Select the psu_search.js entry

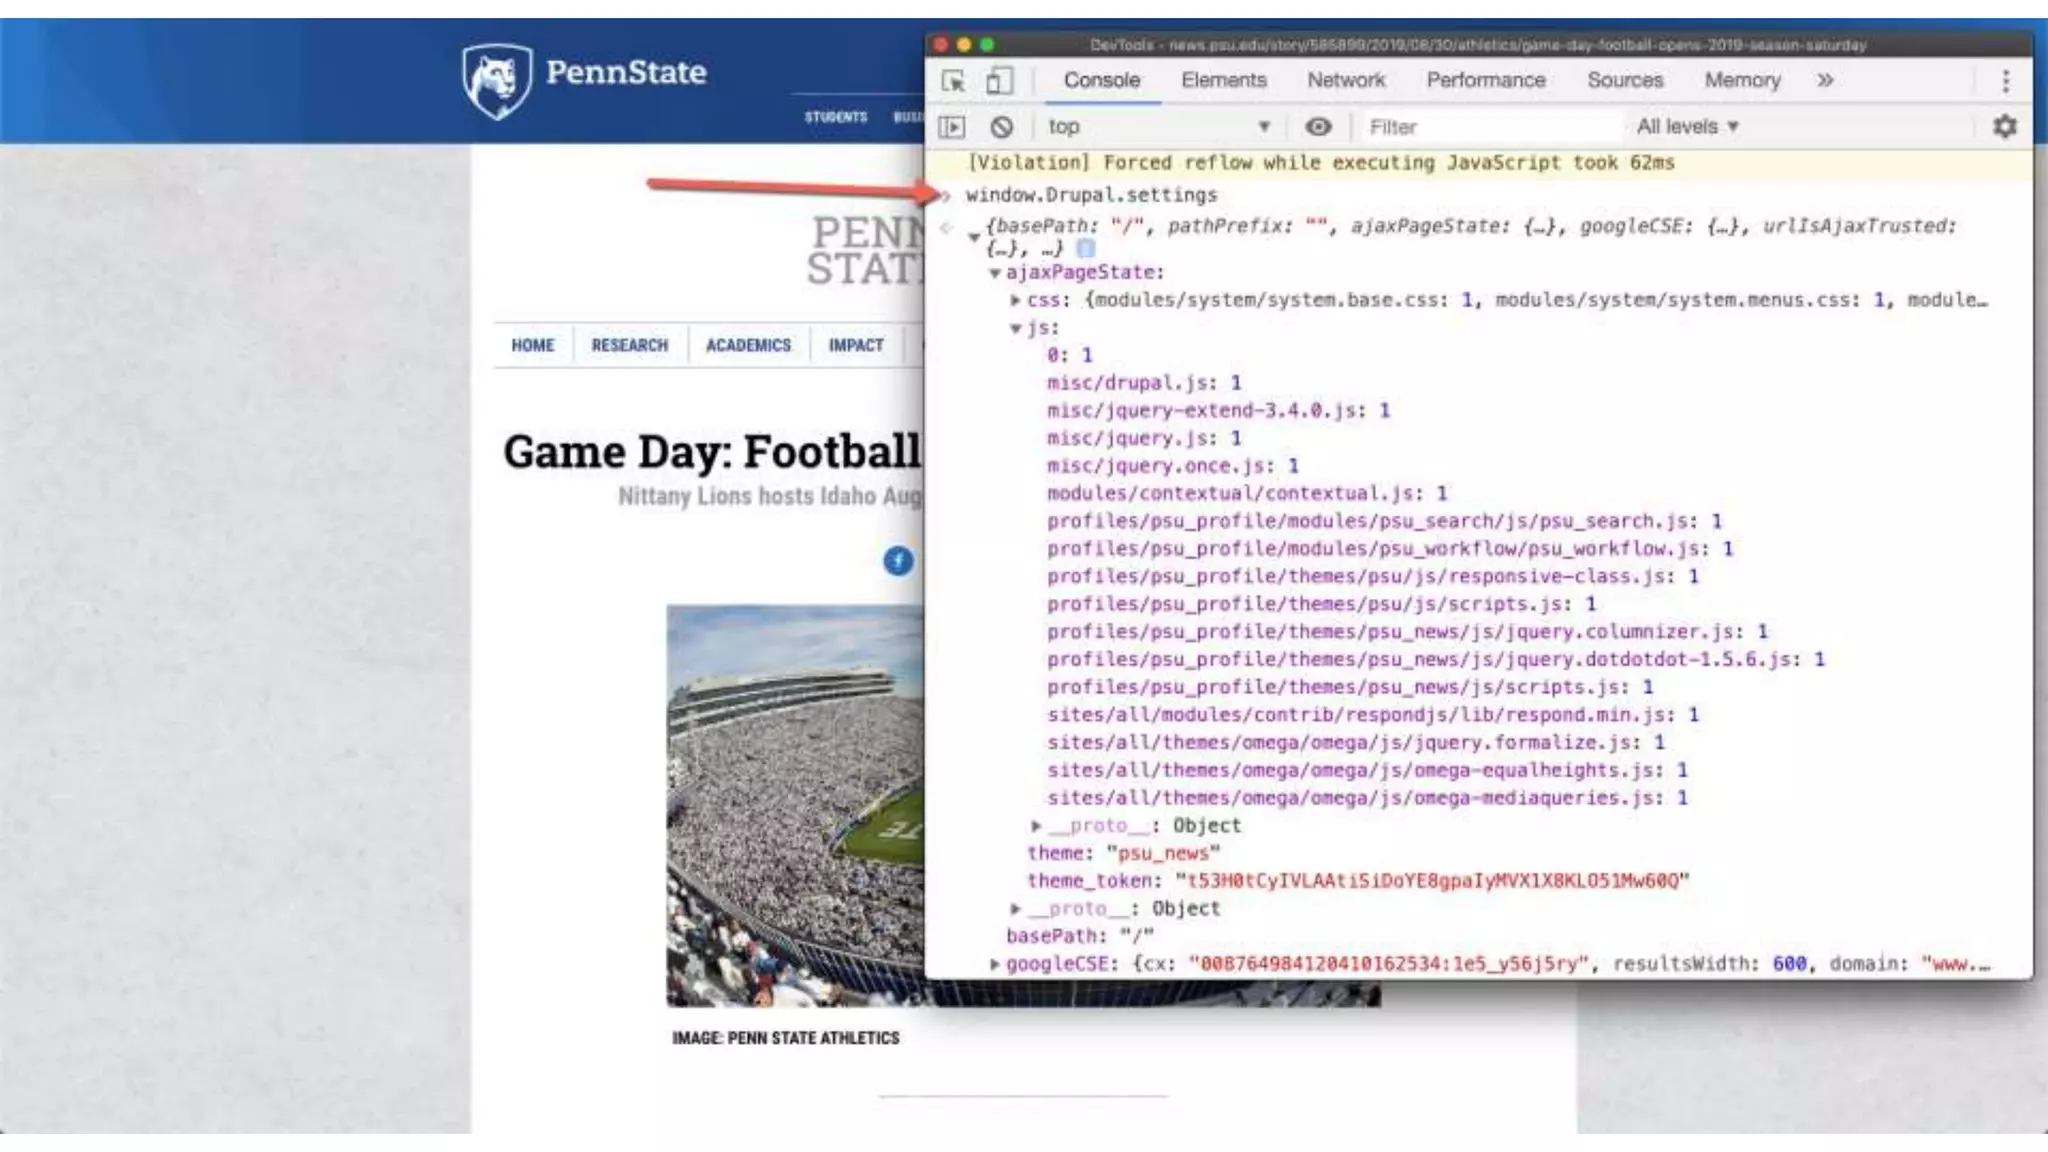click(1384, 522)
